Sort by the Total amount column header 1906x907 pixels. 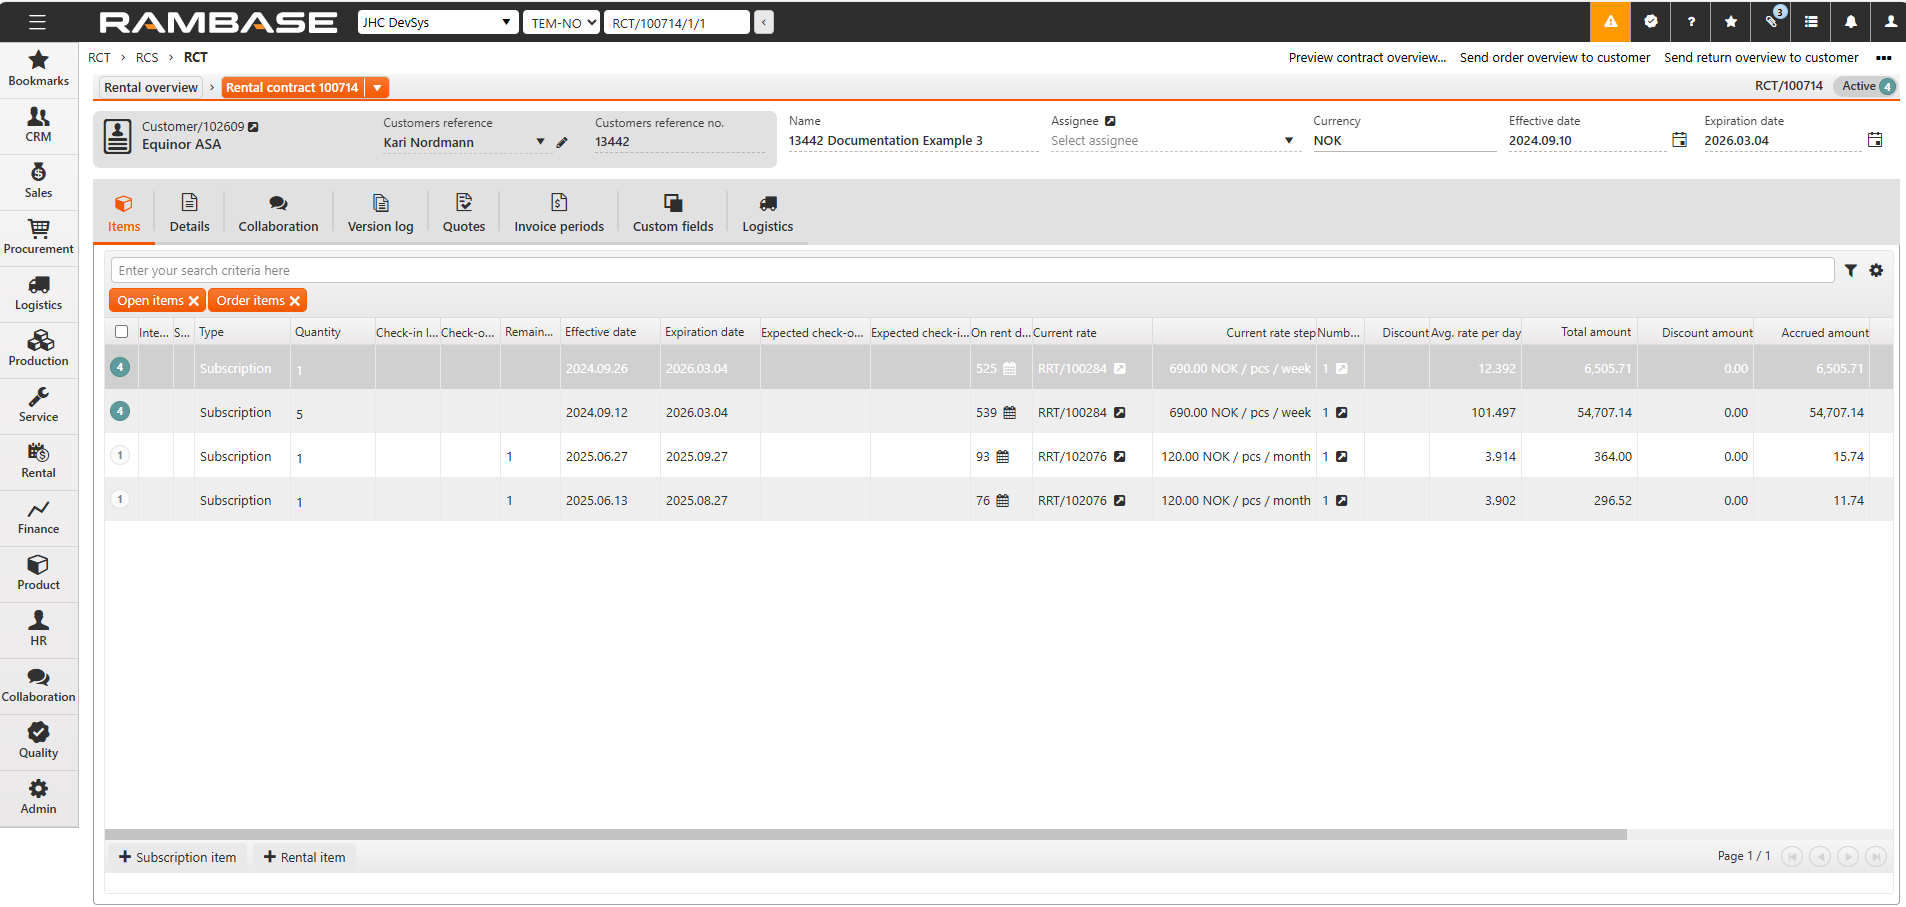[x=1596, y=332]
